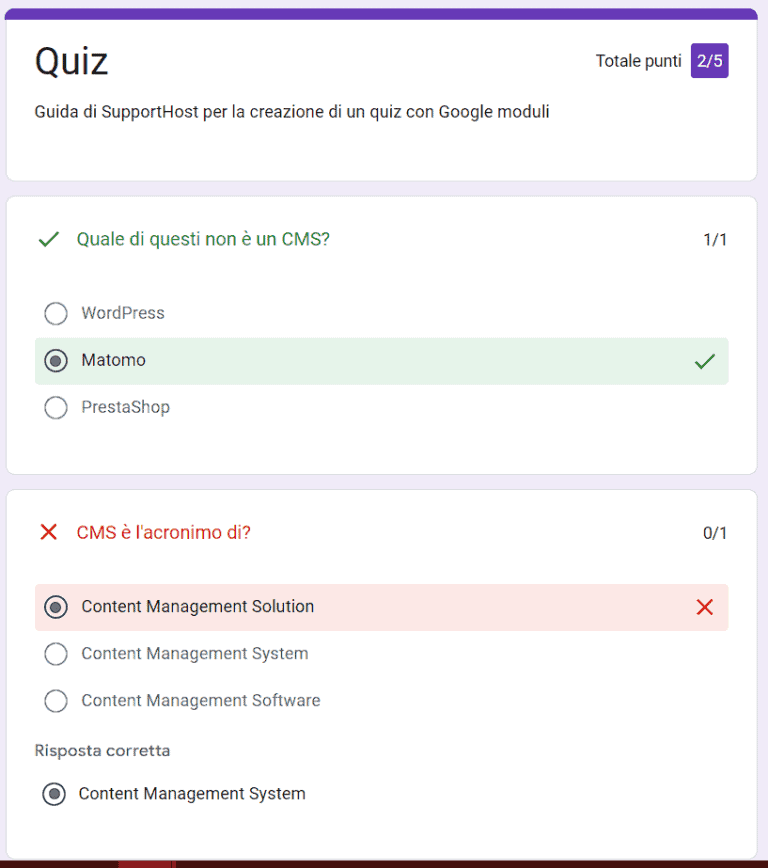
Task: Click the red X beside the CMS acronym question
Action: tap(48, 533)
